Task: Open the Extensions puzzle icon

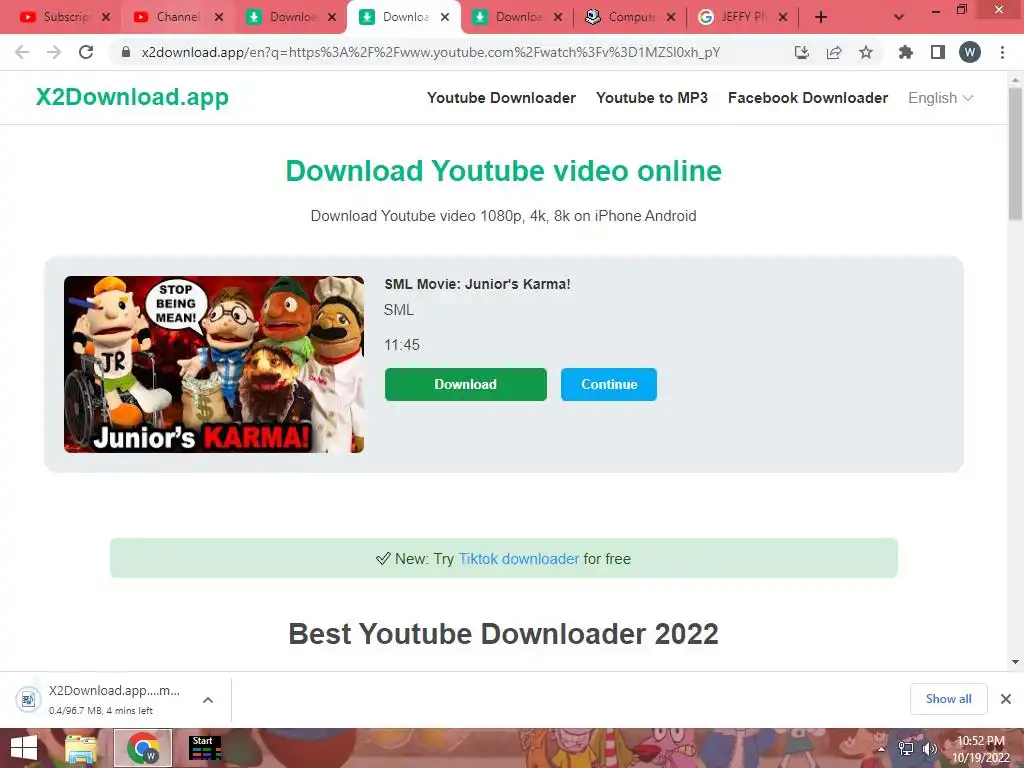Action: pos(905,52)
